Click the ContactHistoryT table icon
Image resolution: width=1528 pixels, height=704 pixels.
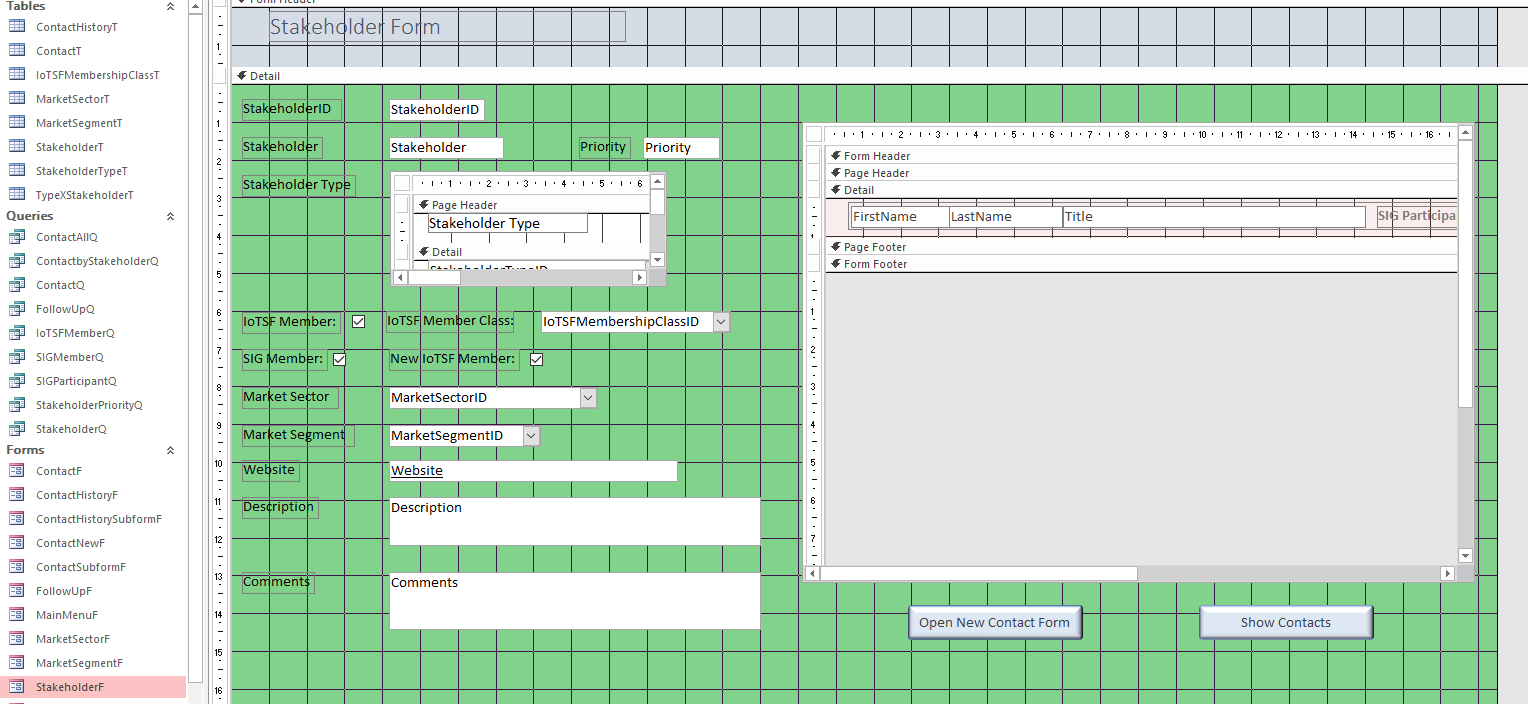click(17, 26)
